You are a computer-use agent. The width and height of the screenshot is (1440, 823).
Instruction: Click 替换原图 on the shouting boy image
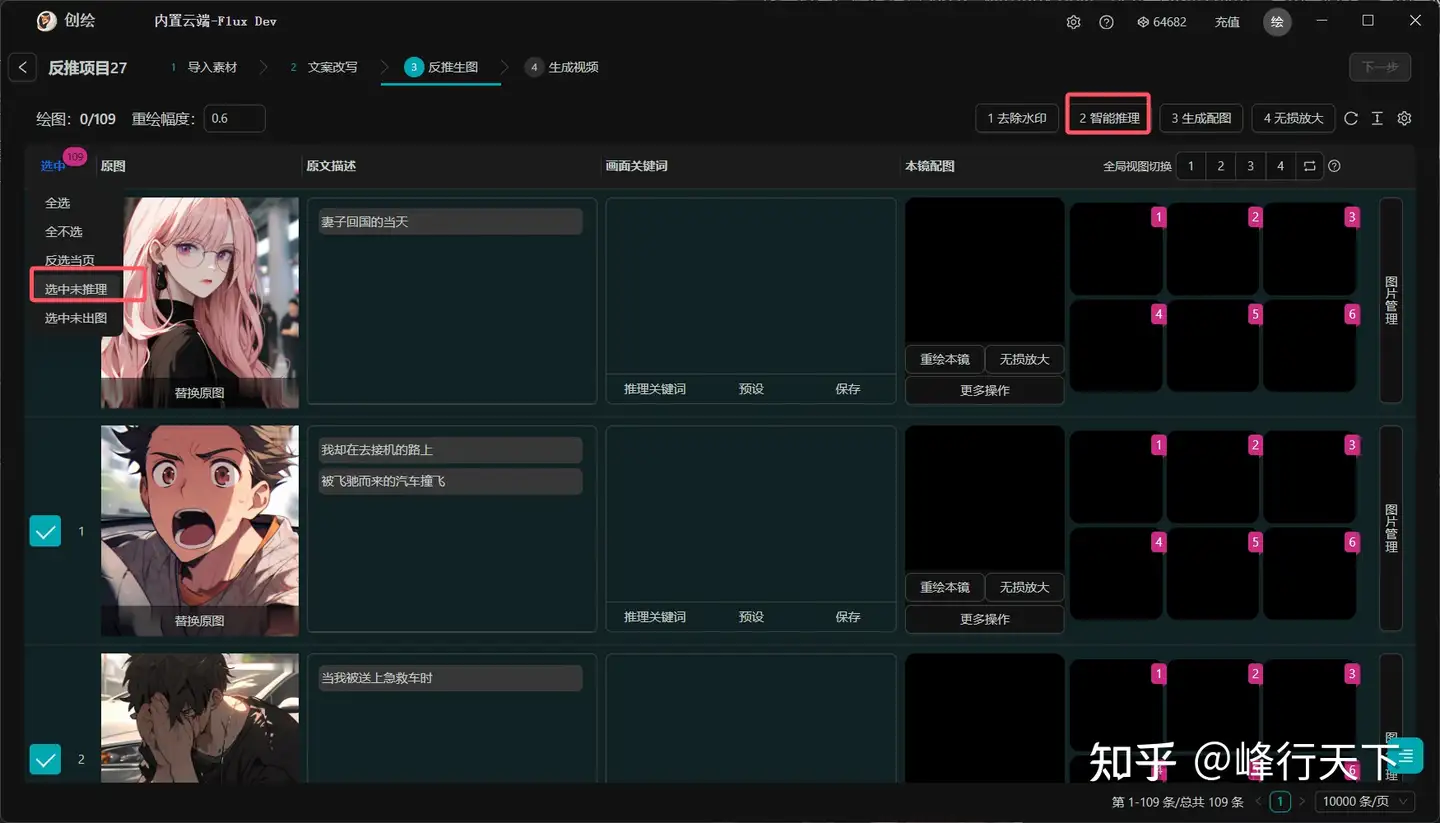coord(200,621)
